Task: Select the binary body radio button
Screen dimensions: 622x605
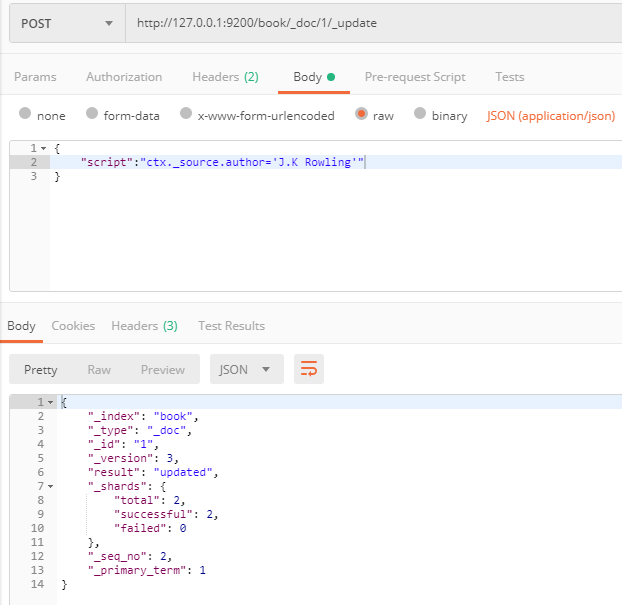Action: (420, 113)
